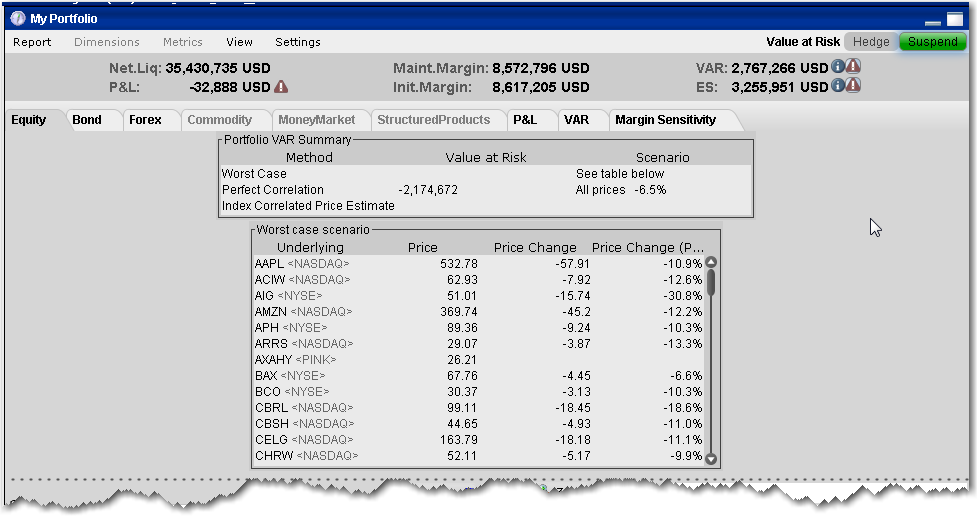The height and width of the screenshot is (522, 977).
Task: Open the P&L tab
Action: coord(525,120)
